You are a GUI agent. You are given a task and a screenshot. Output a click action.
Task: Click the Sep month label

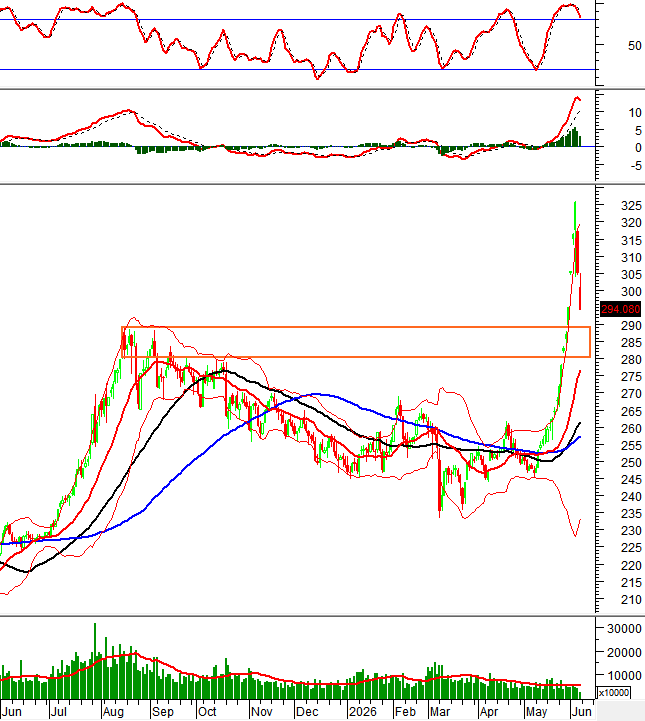click(x=163, y=712)
